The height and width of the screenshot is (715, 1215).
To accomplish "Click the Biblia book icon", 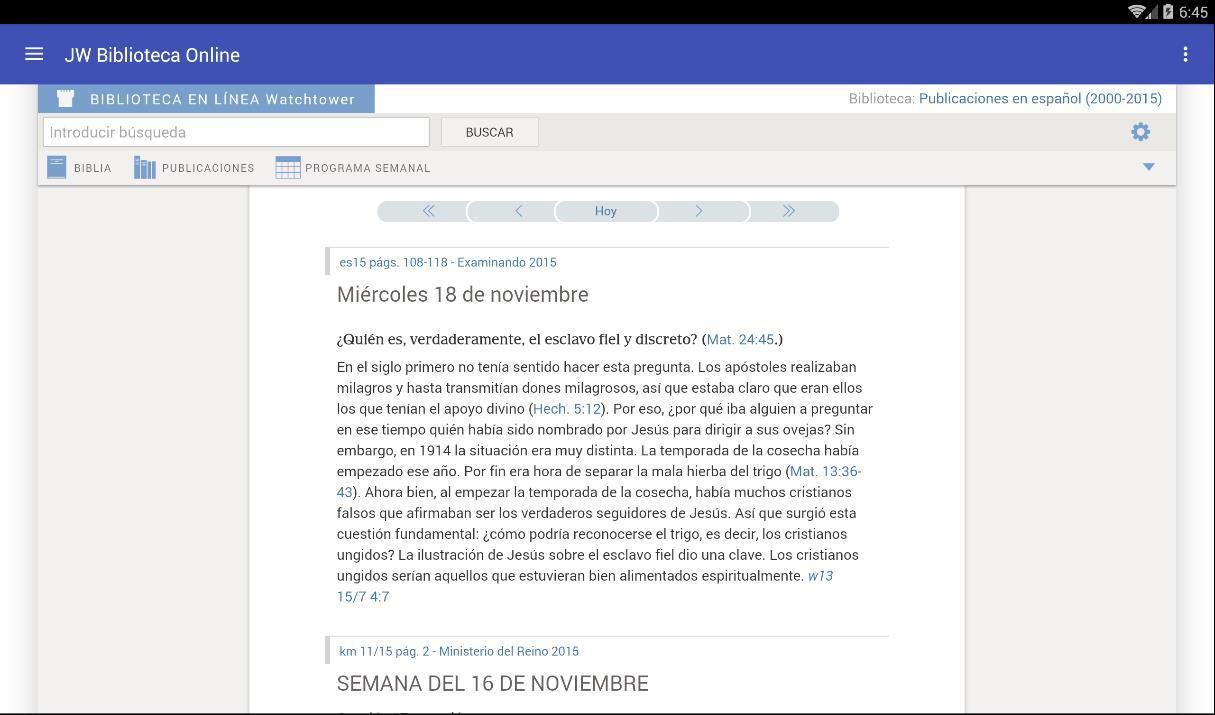I will [57, 167].
